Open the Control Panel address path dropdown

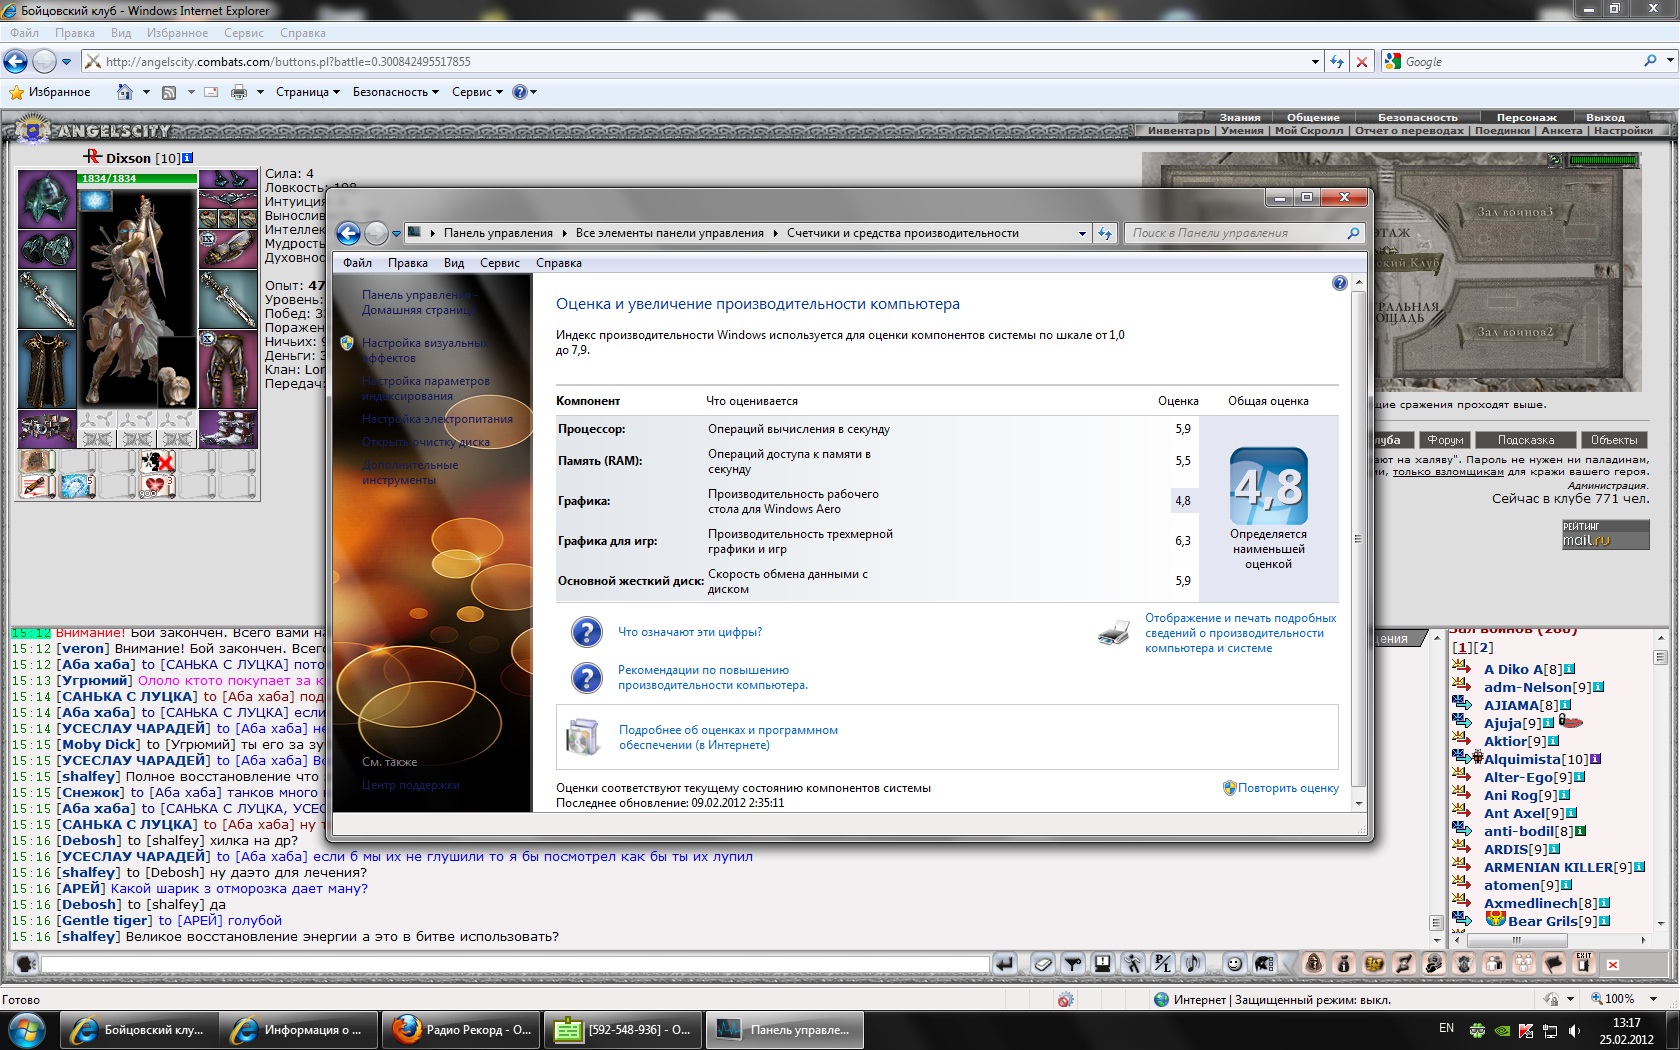[x=1082, y=233]
